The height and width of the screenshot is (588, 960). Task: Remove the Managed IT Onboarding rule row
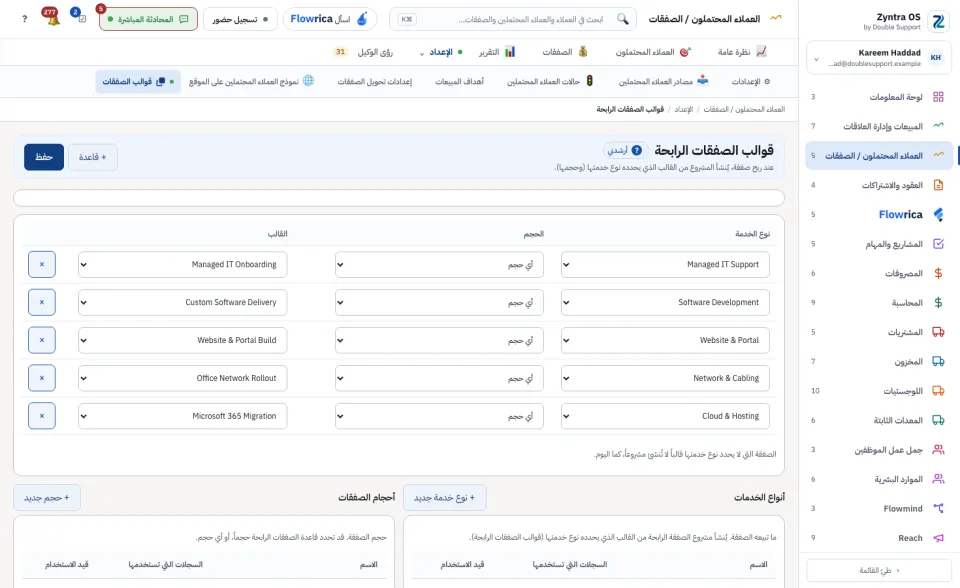tap(42, 265)
